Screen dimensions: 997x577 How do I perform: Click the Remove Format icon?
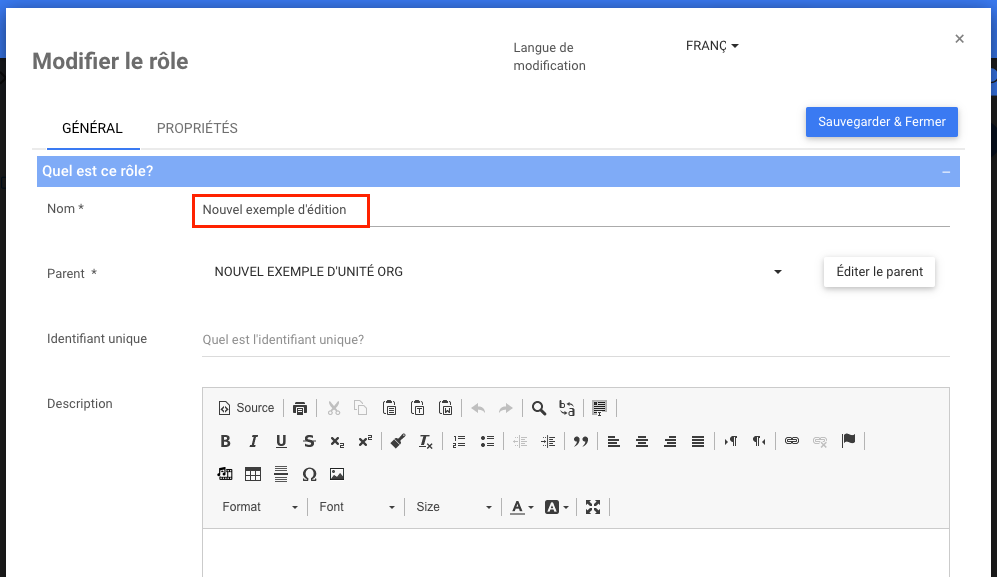(425, 441)
